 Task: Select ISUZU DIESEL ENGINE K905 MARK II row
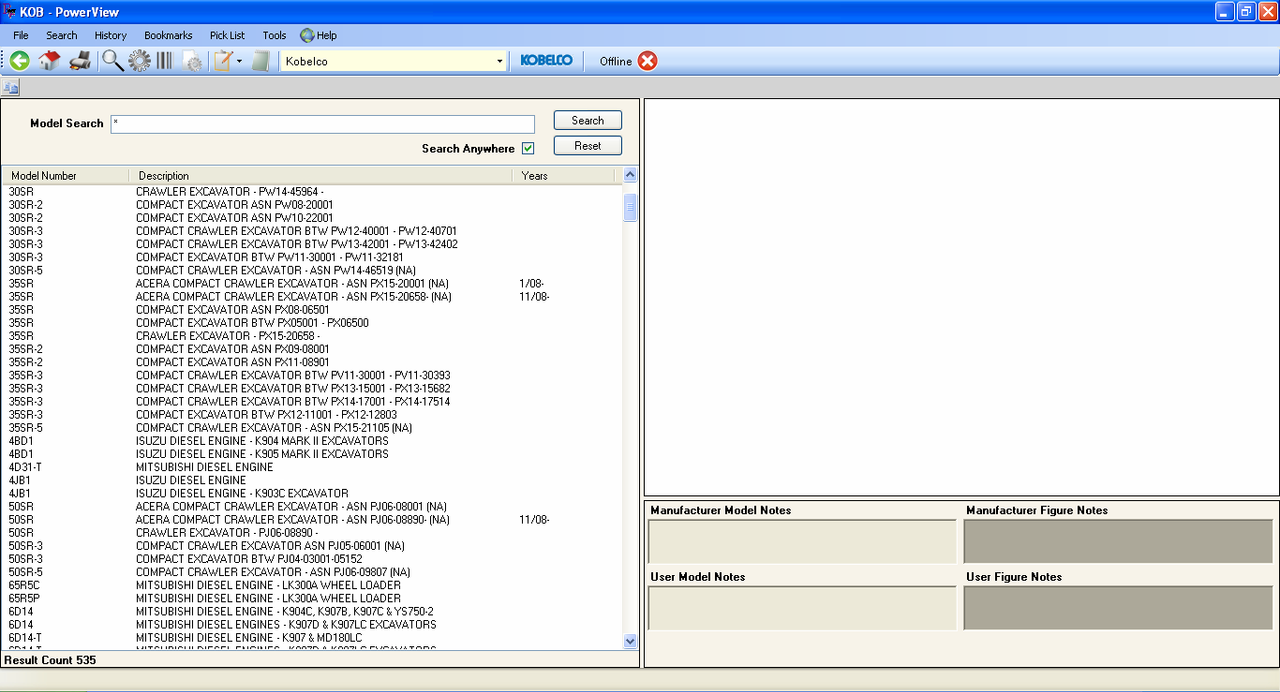(x=312, y=453)
